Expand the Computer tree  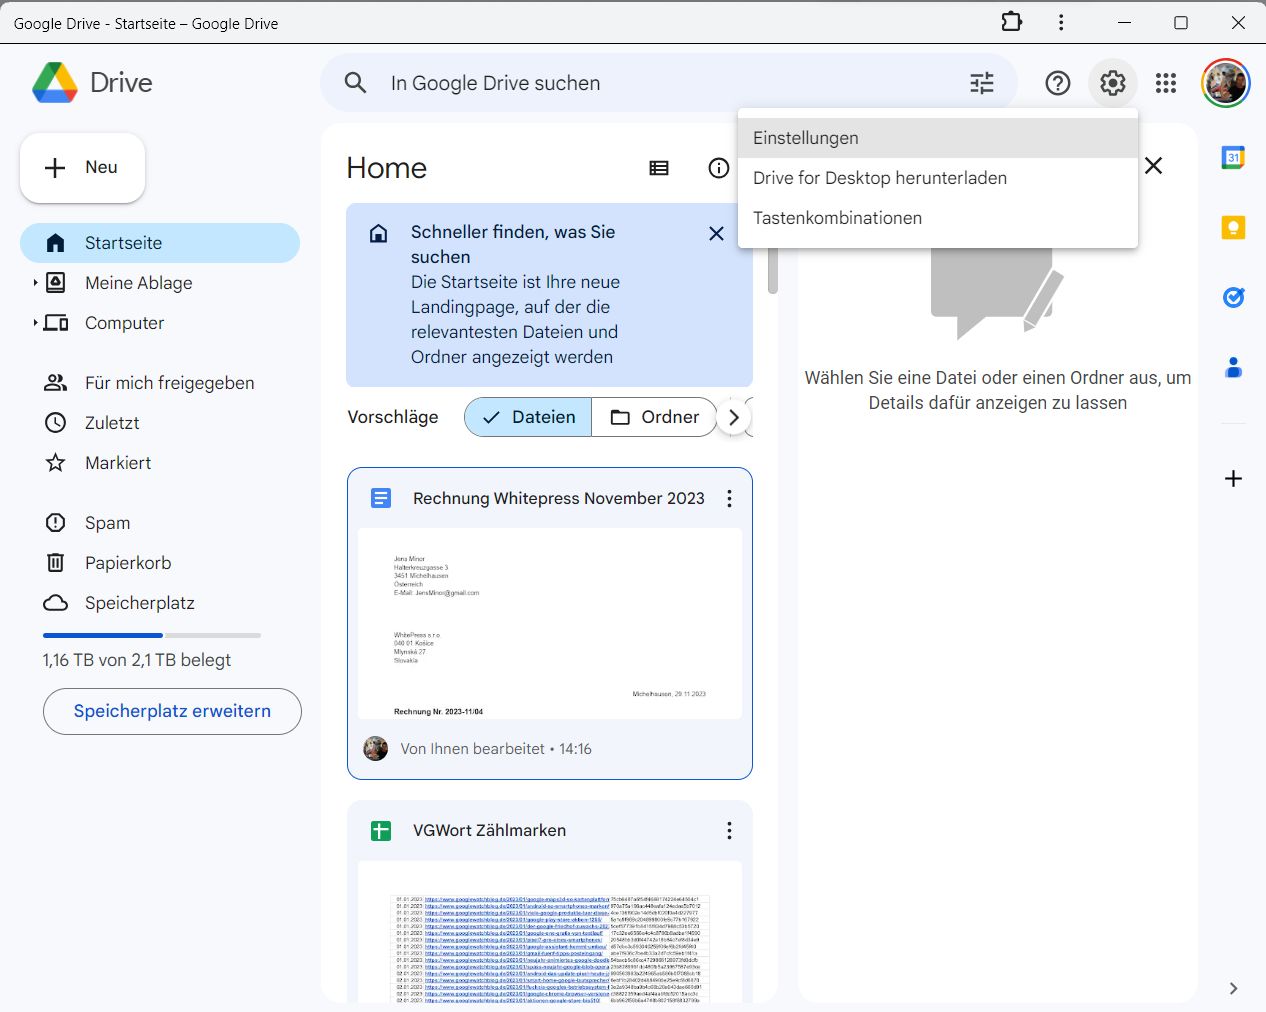pyautogui.click(x=35, y=323)
